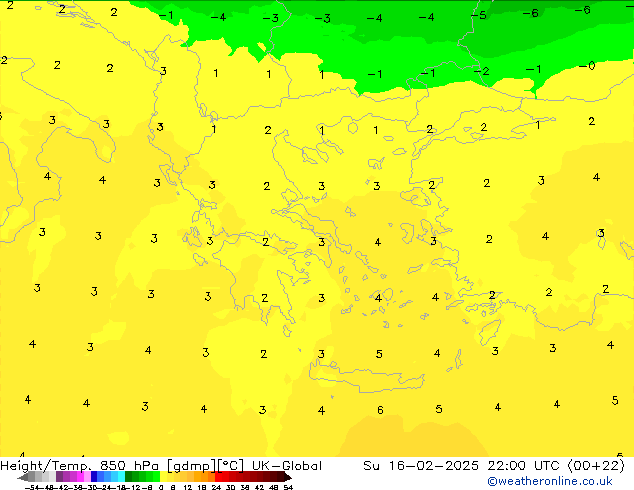
Task: Click the '[gdmp]' unit label
Action: pos(192,466)
